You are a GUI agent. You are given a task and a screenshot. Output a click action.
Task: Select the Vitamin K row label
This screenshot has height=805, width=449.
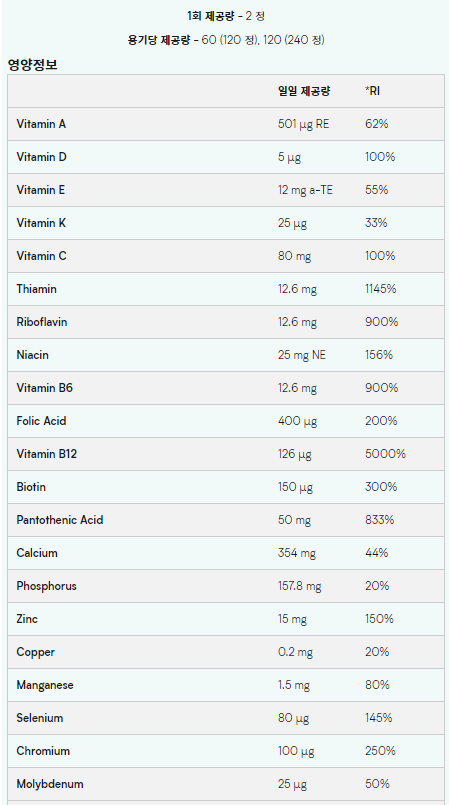(41, 223)
